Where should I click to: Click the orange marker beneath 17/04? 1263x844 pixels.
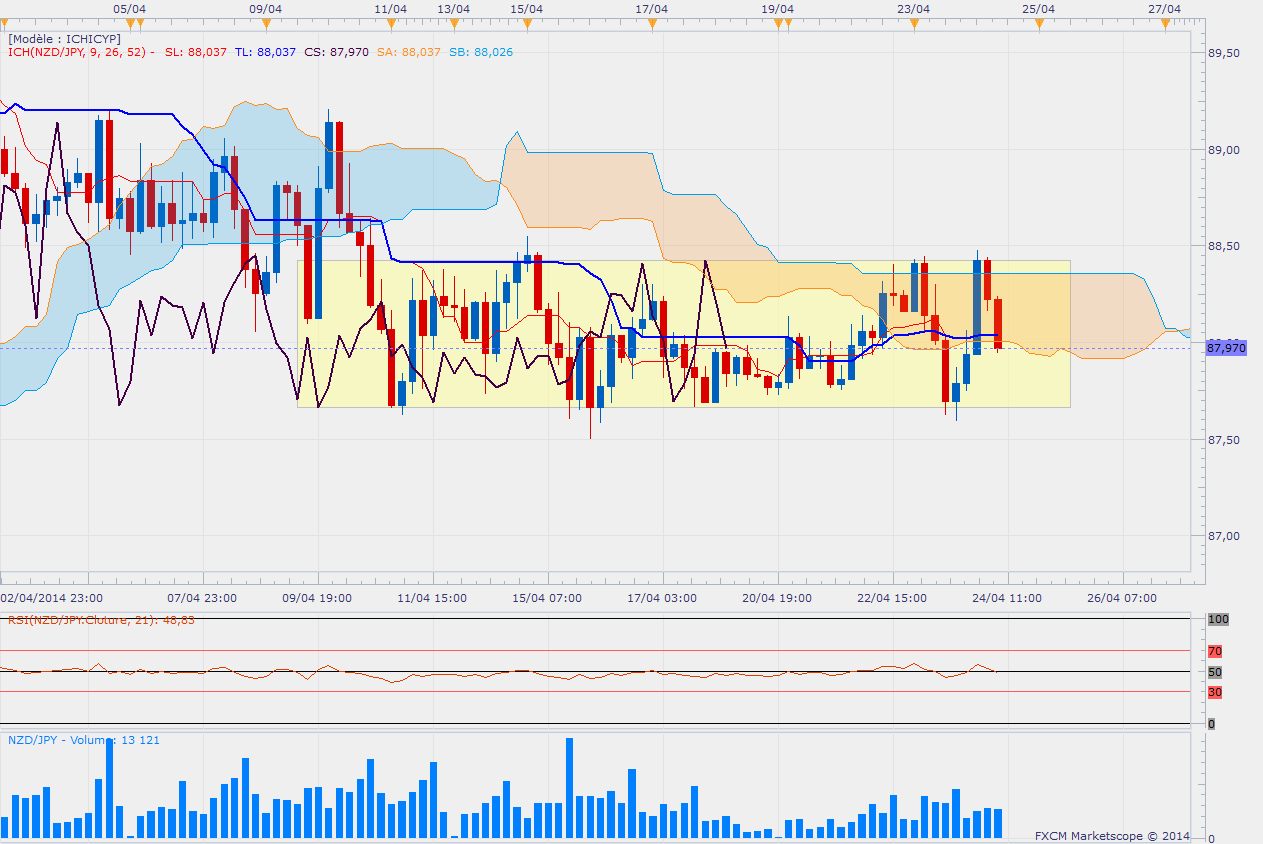pos(652,24)
